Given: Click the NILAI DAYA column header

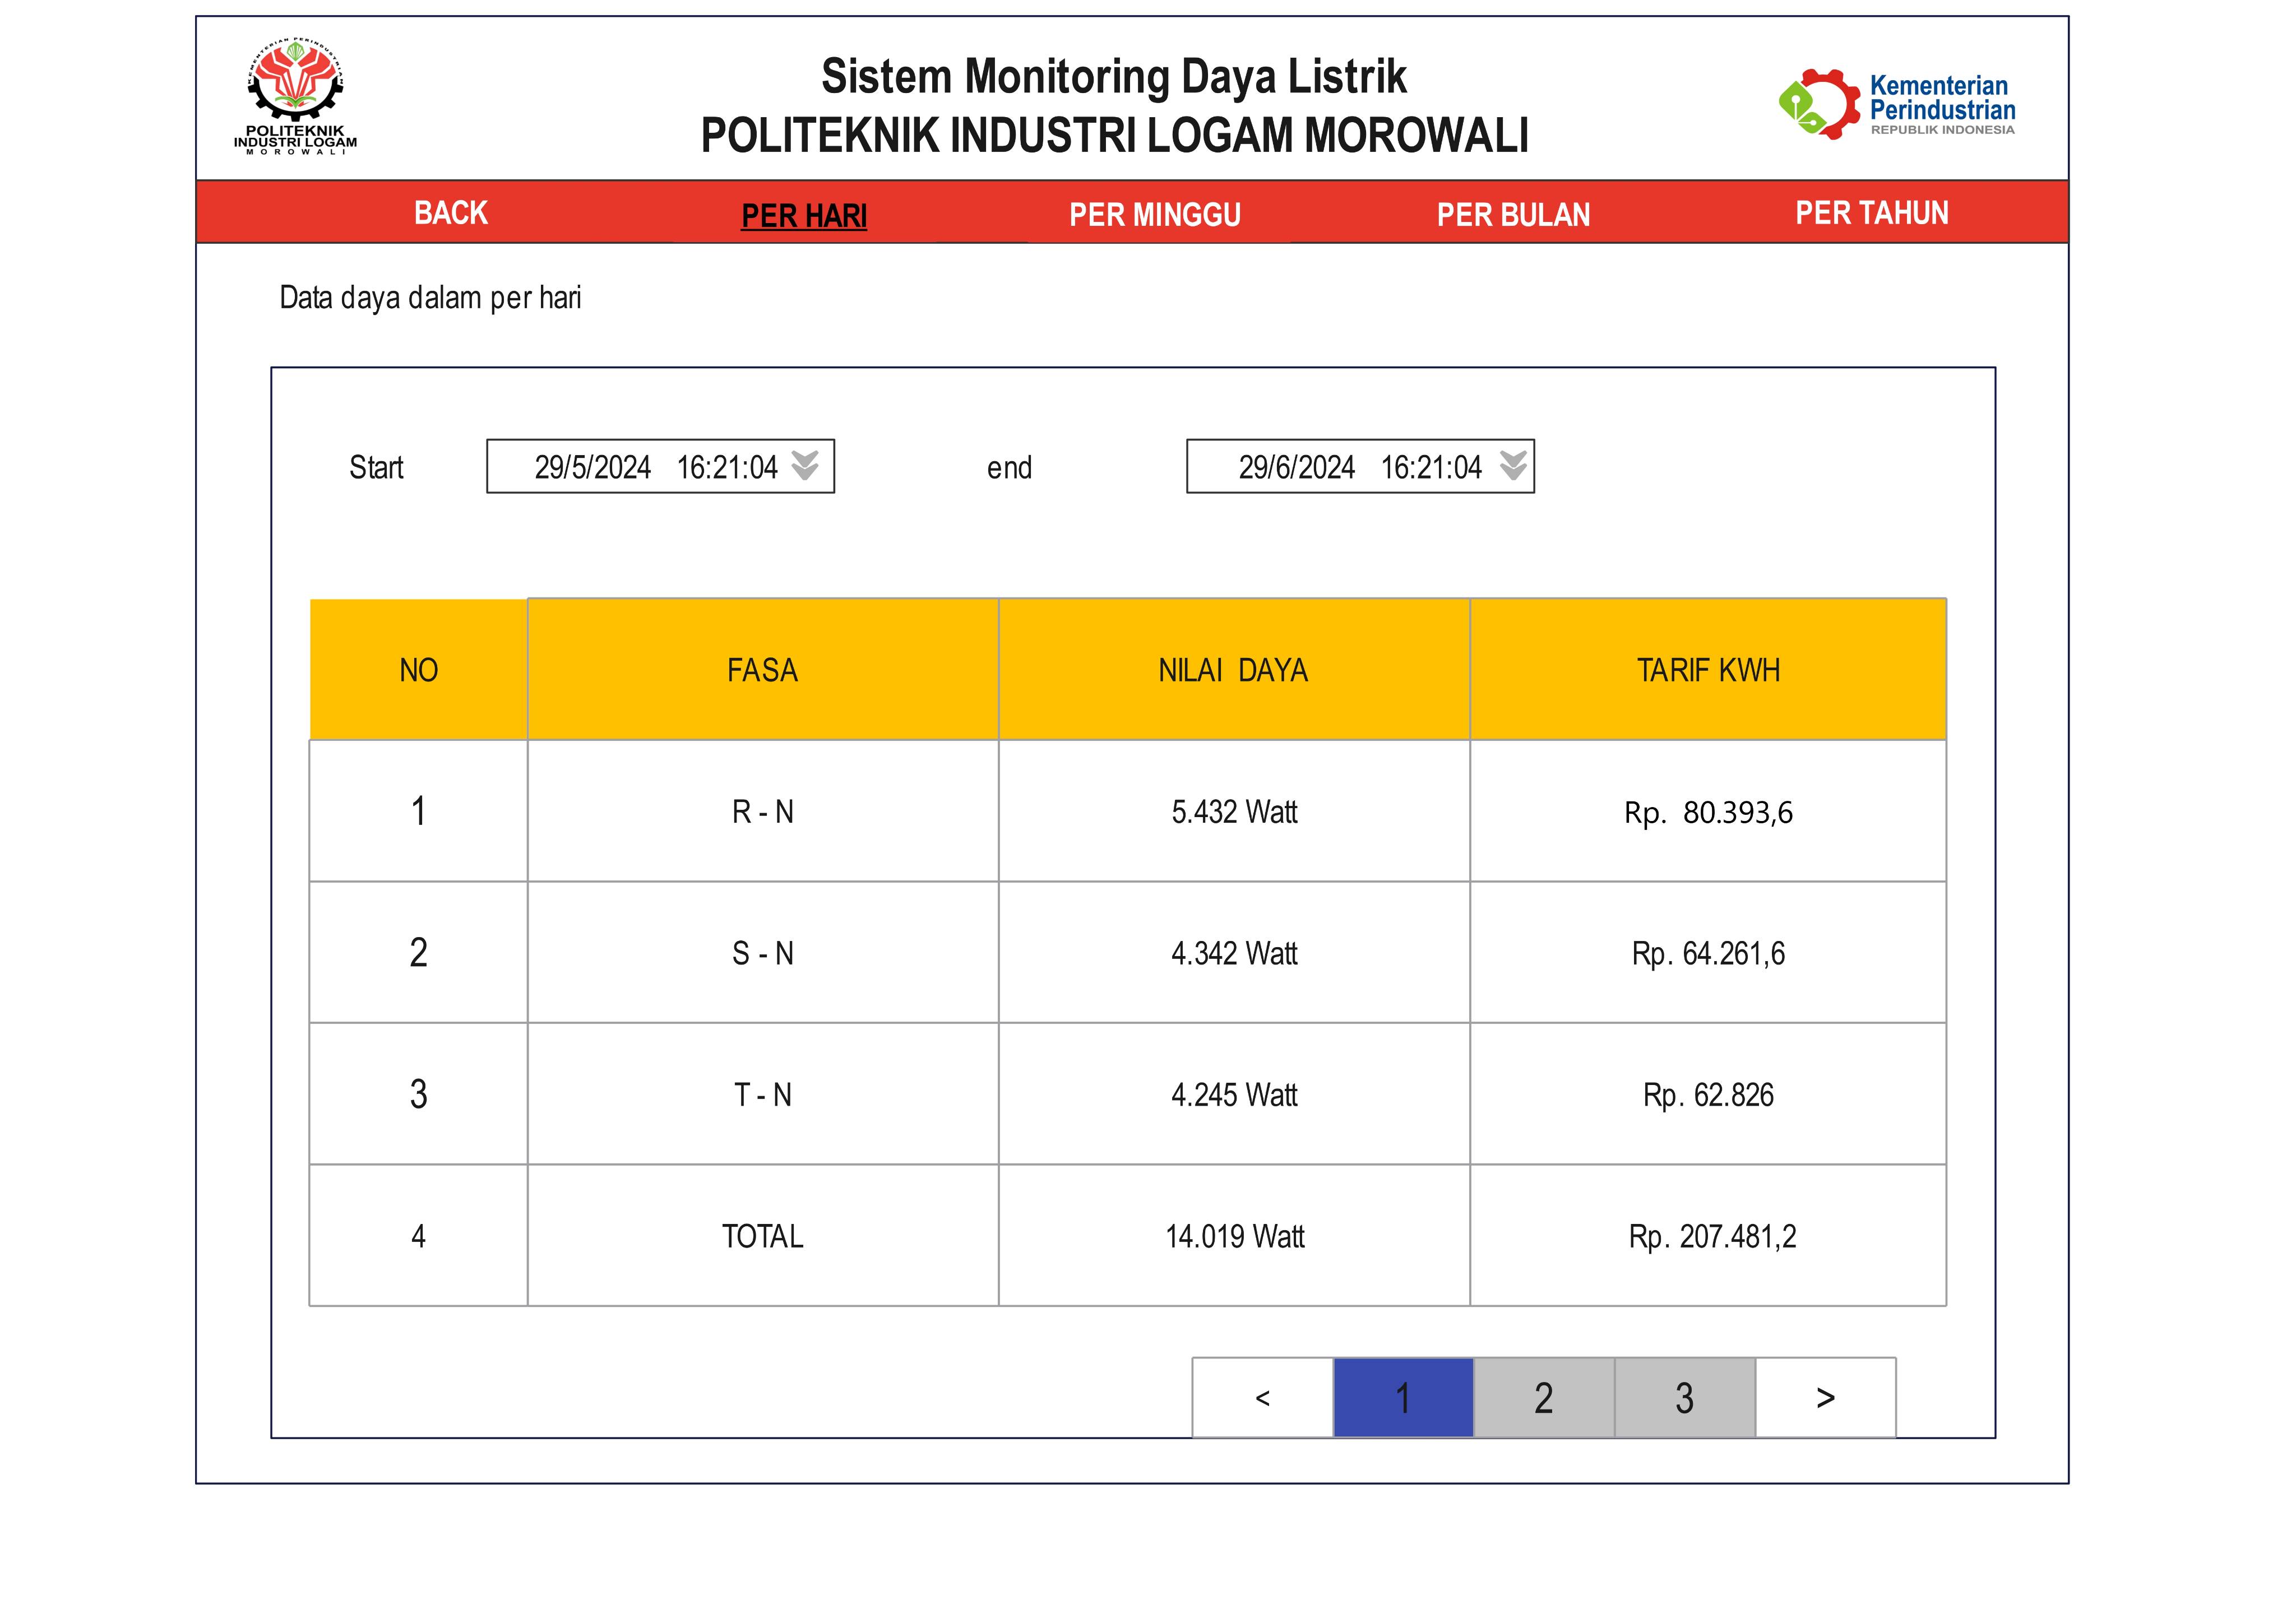Looking at the screenshot, I should point(1233,670).
